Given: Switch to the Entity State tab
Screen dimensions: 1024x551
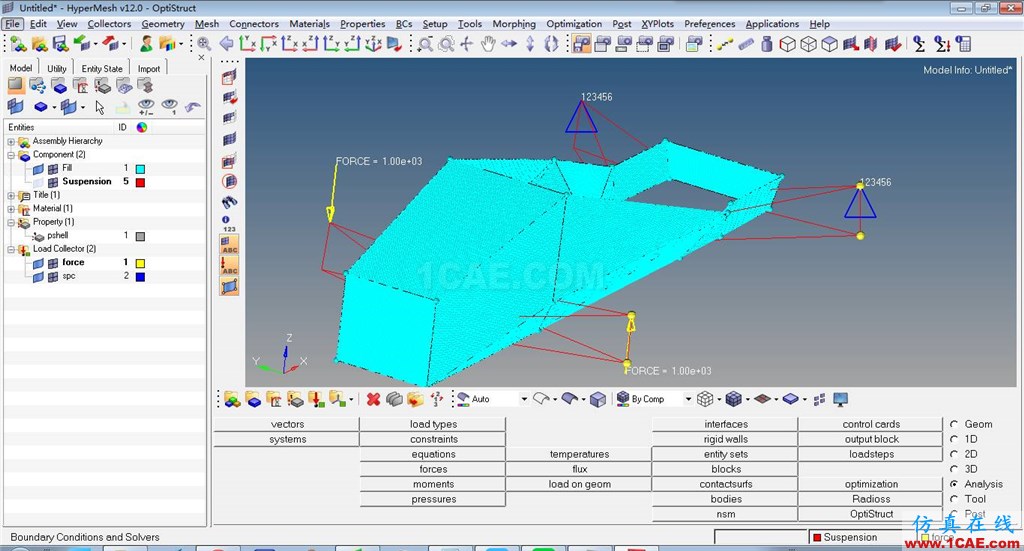Looking at the screenshot, I should 102,68.
